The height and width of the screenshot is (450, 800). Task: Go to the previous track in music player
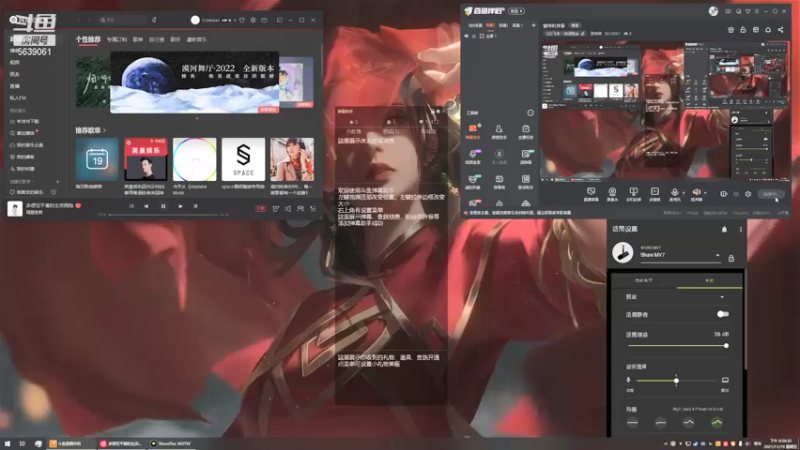pos(146,206)
